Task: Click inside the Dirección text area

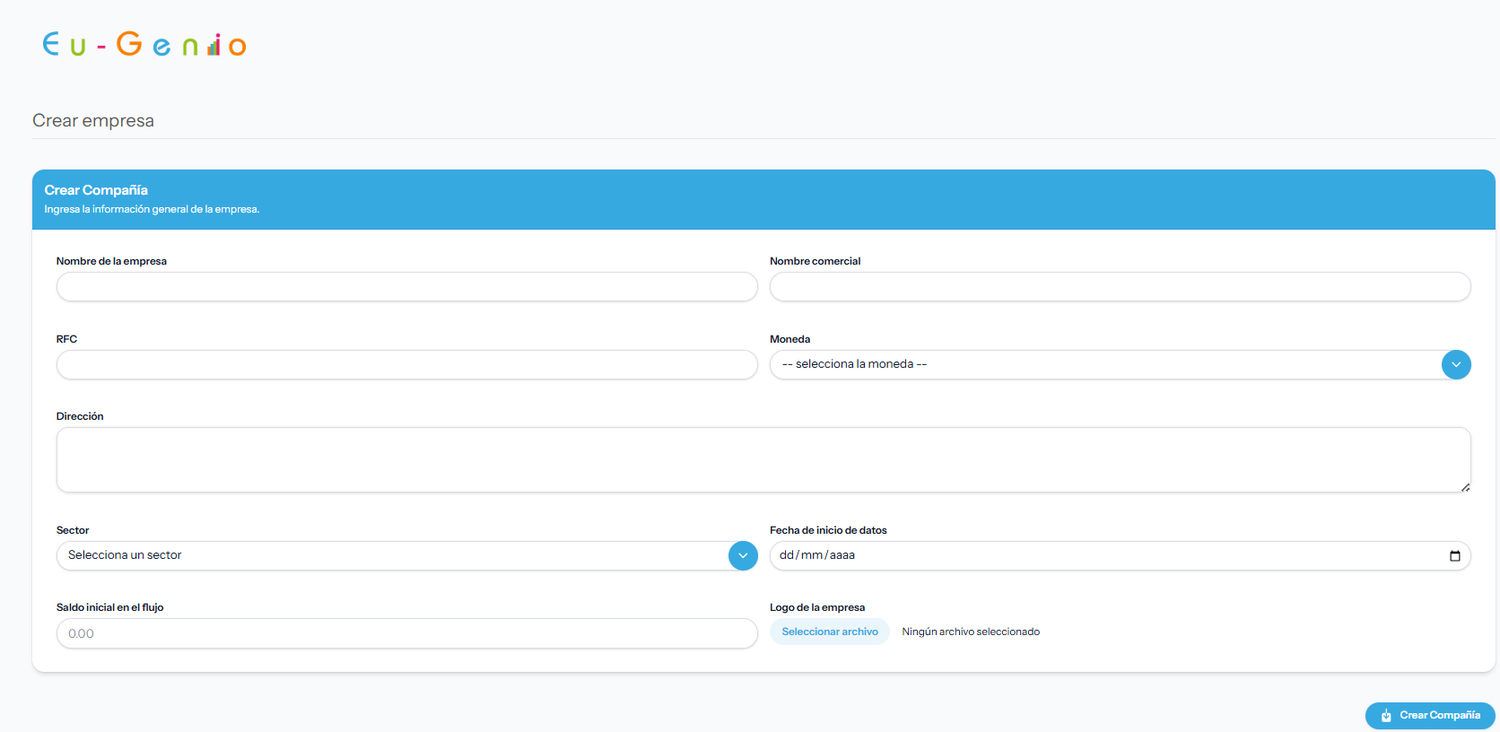Action: (763, 460)
